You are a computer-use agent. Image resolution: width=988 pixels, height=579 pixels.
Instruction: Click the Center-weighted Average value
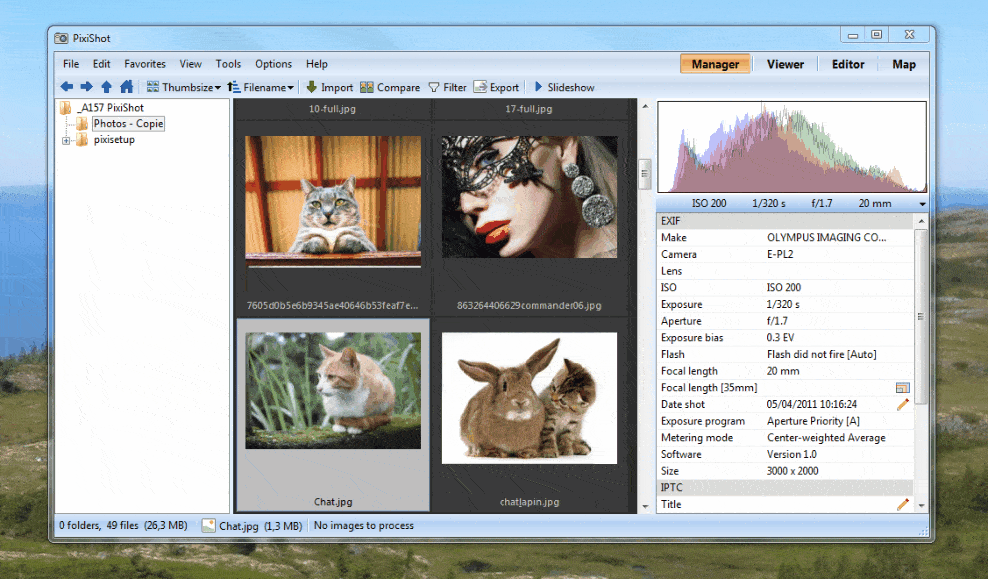pos(826,438)
